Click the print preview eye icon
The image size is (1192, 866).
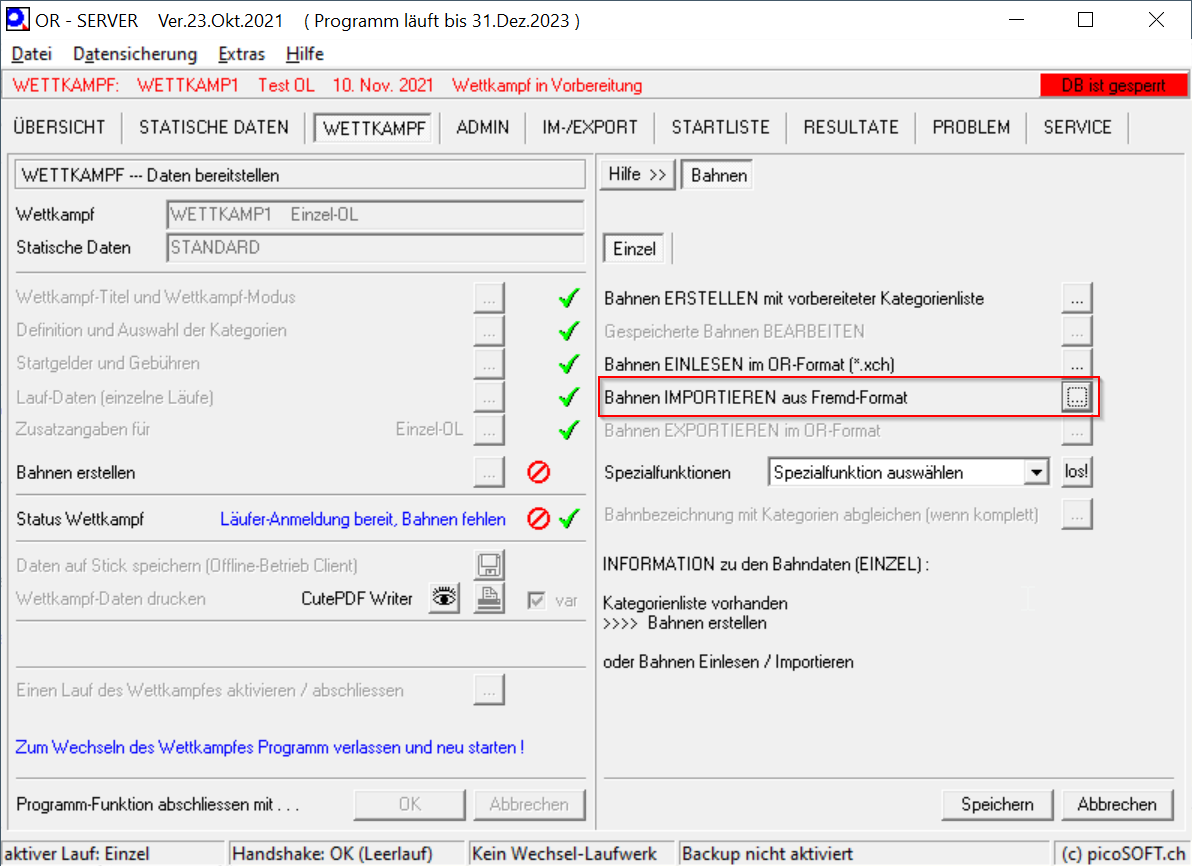pos(445,598)
